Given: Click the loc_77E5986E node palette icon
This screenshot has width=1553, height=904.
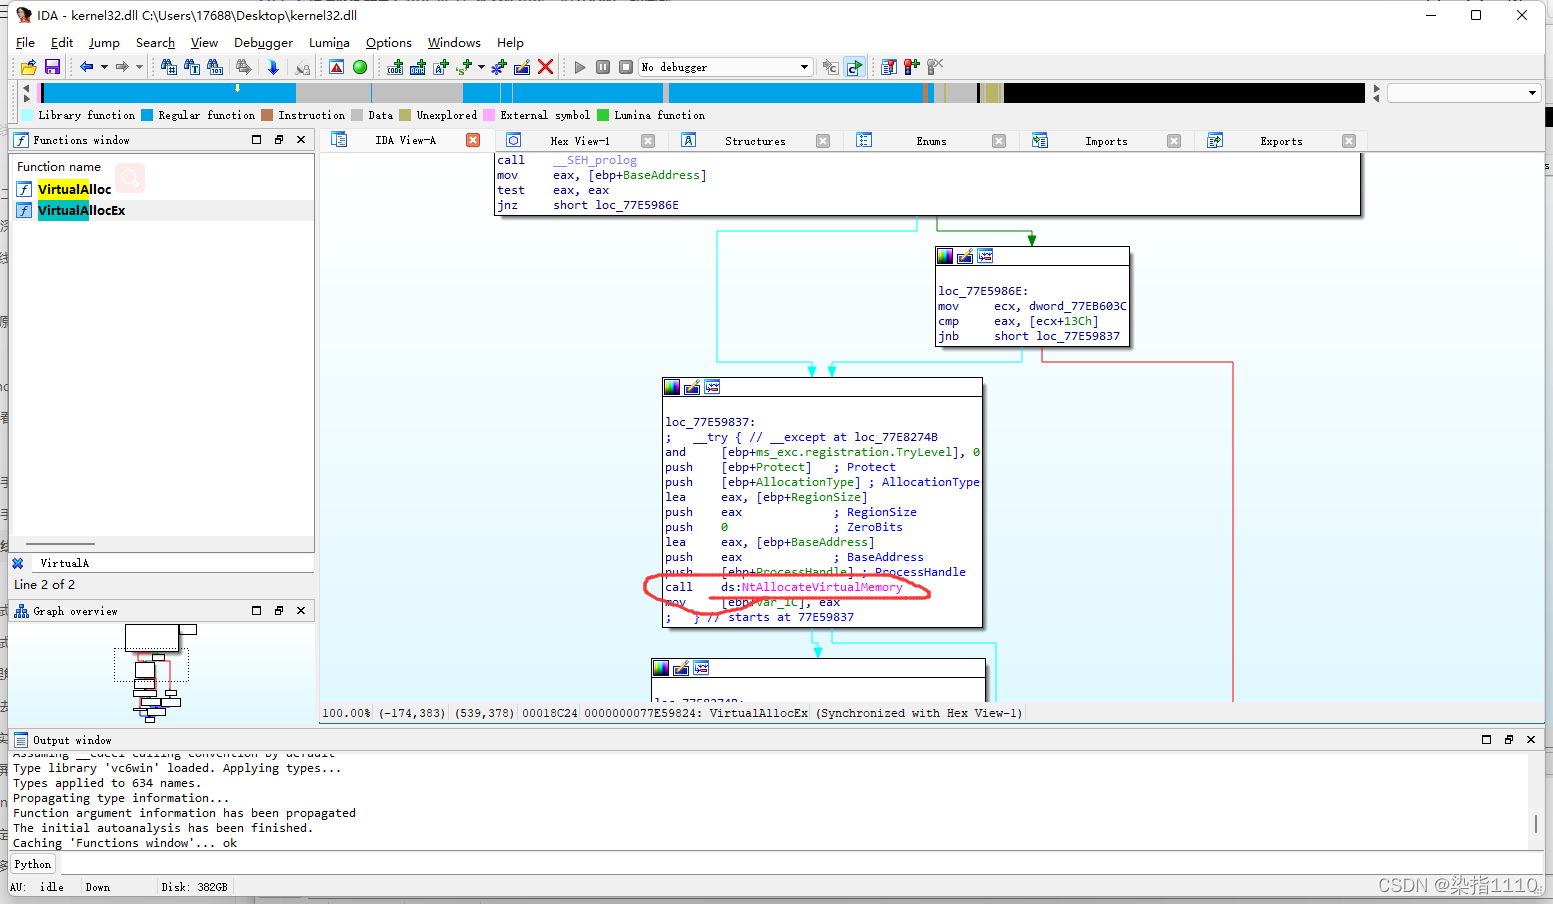Looking at the screenshot, I should [945, 256].
